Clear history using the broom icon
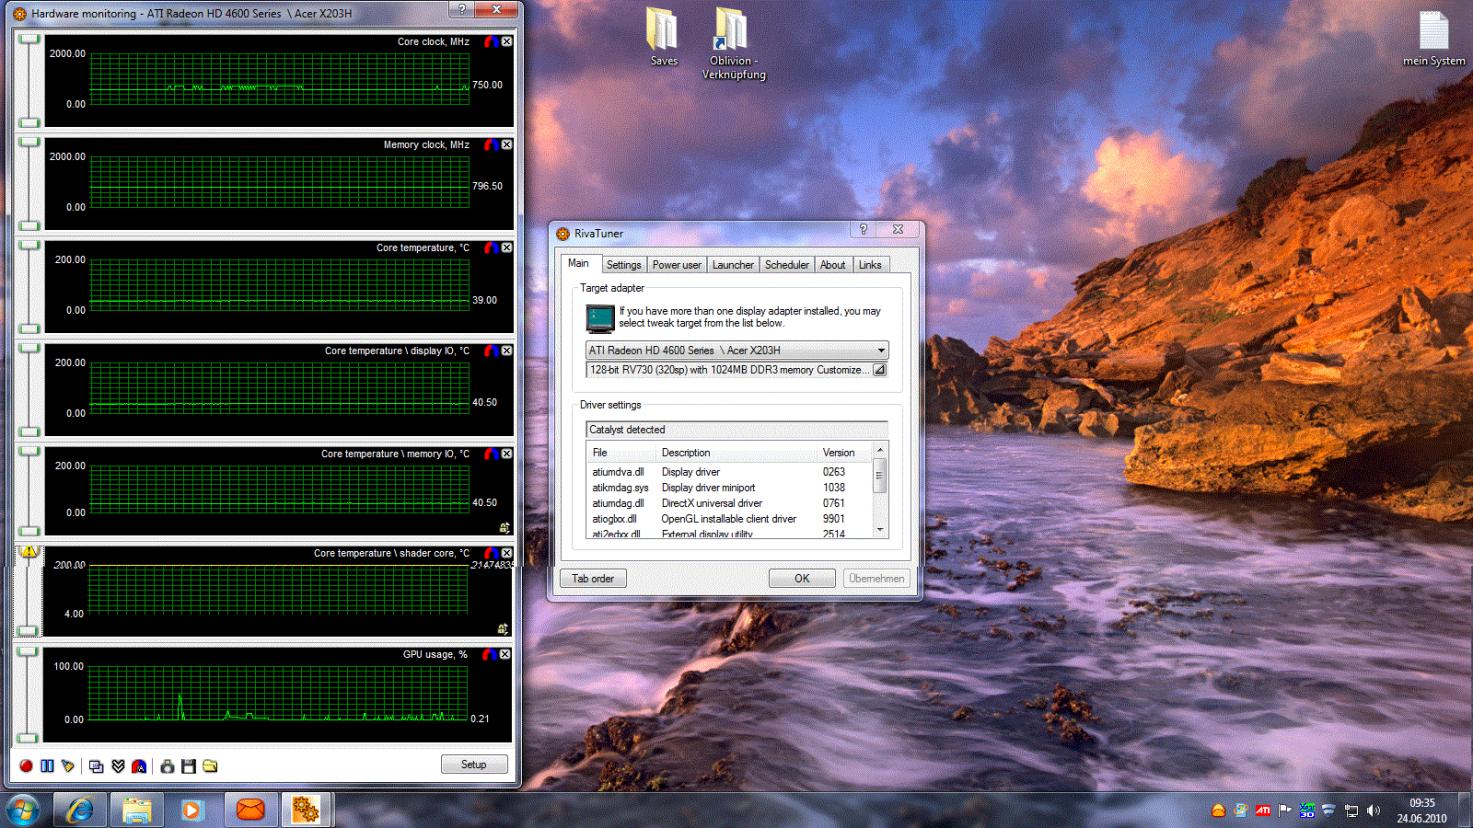Screen dimensions: 1473x828 pyautogui.click(x=68, y=766)
